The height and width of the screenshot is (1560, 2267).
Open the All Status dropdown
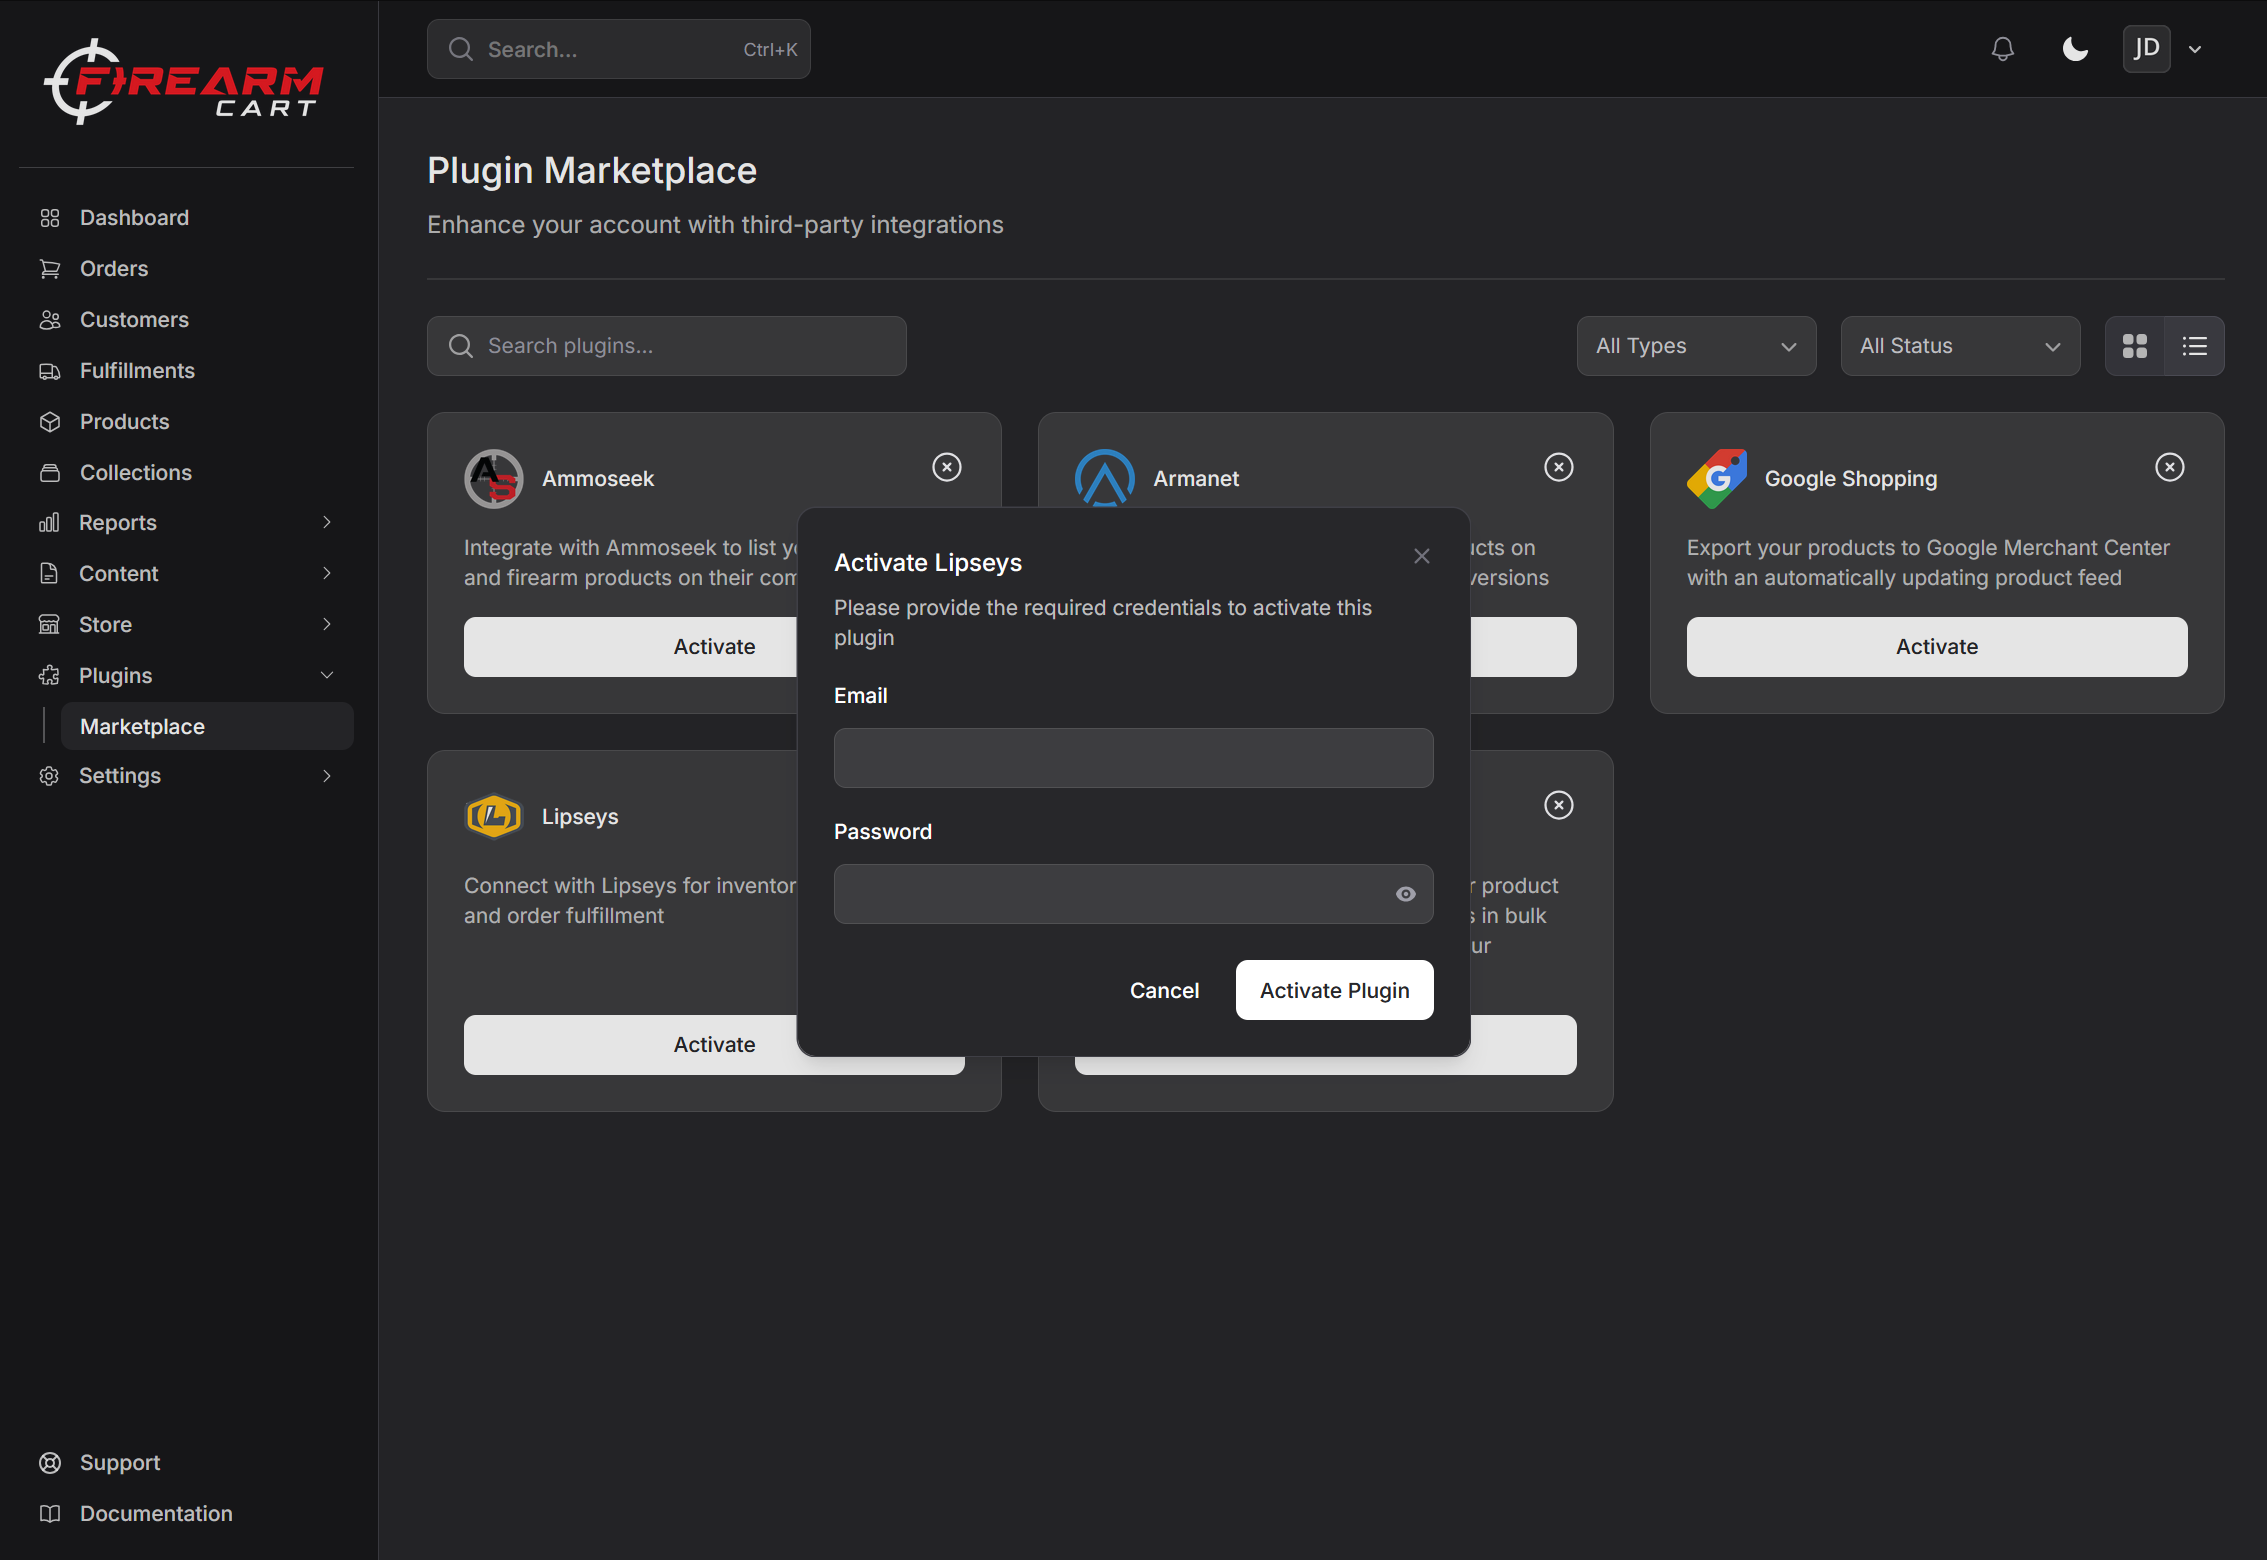[x=1960, y=346]
